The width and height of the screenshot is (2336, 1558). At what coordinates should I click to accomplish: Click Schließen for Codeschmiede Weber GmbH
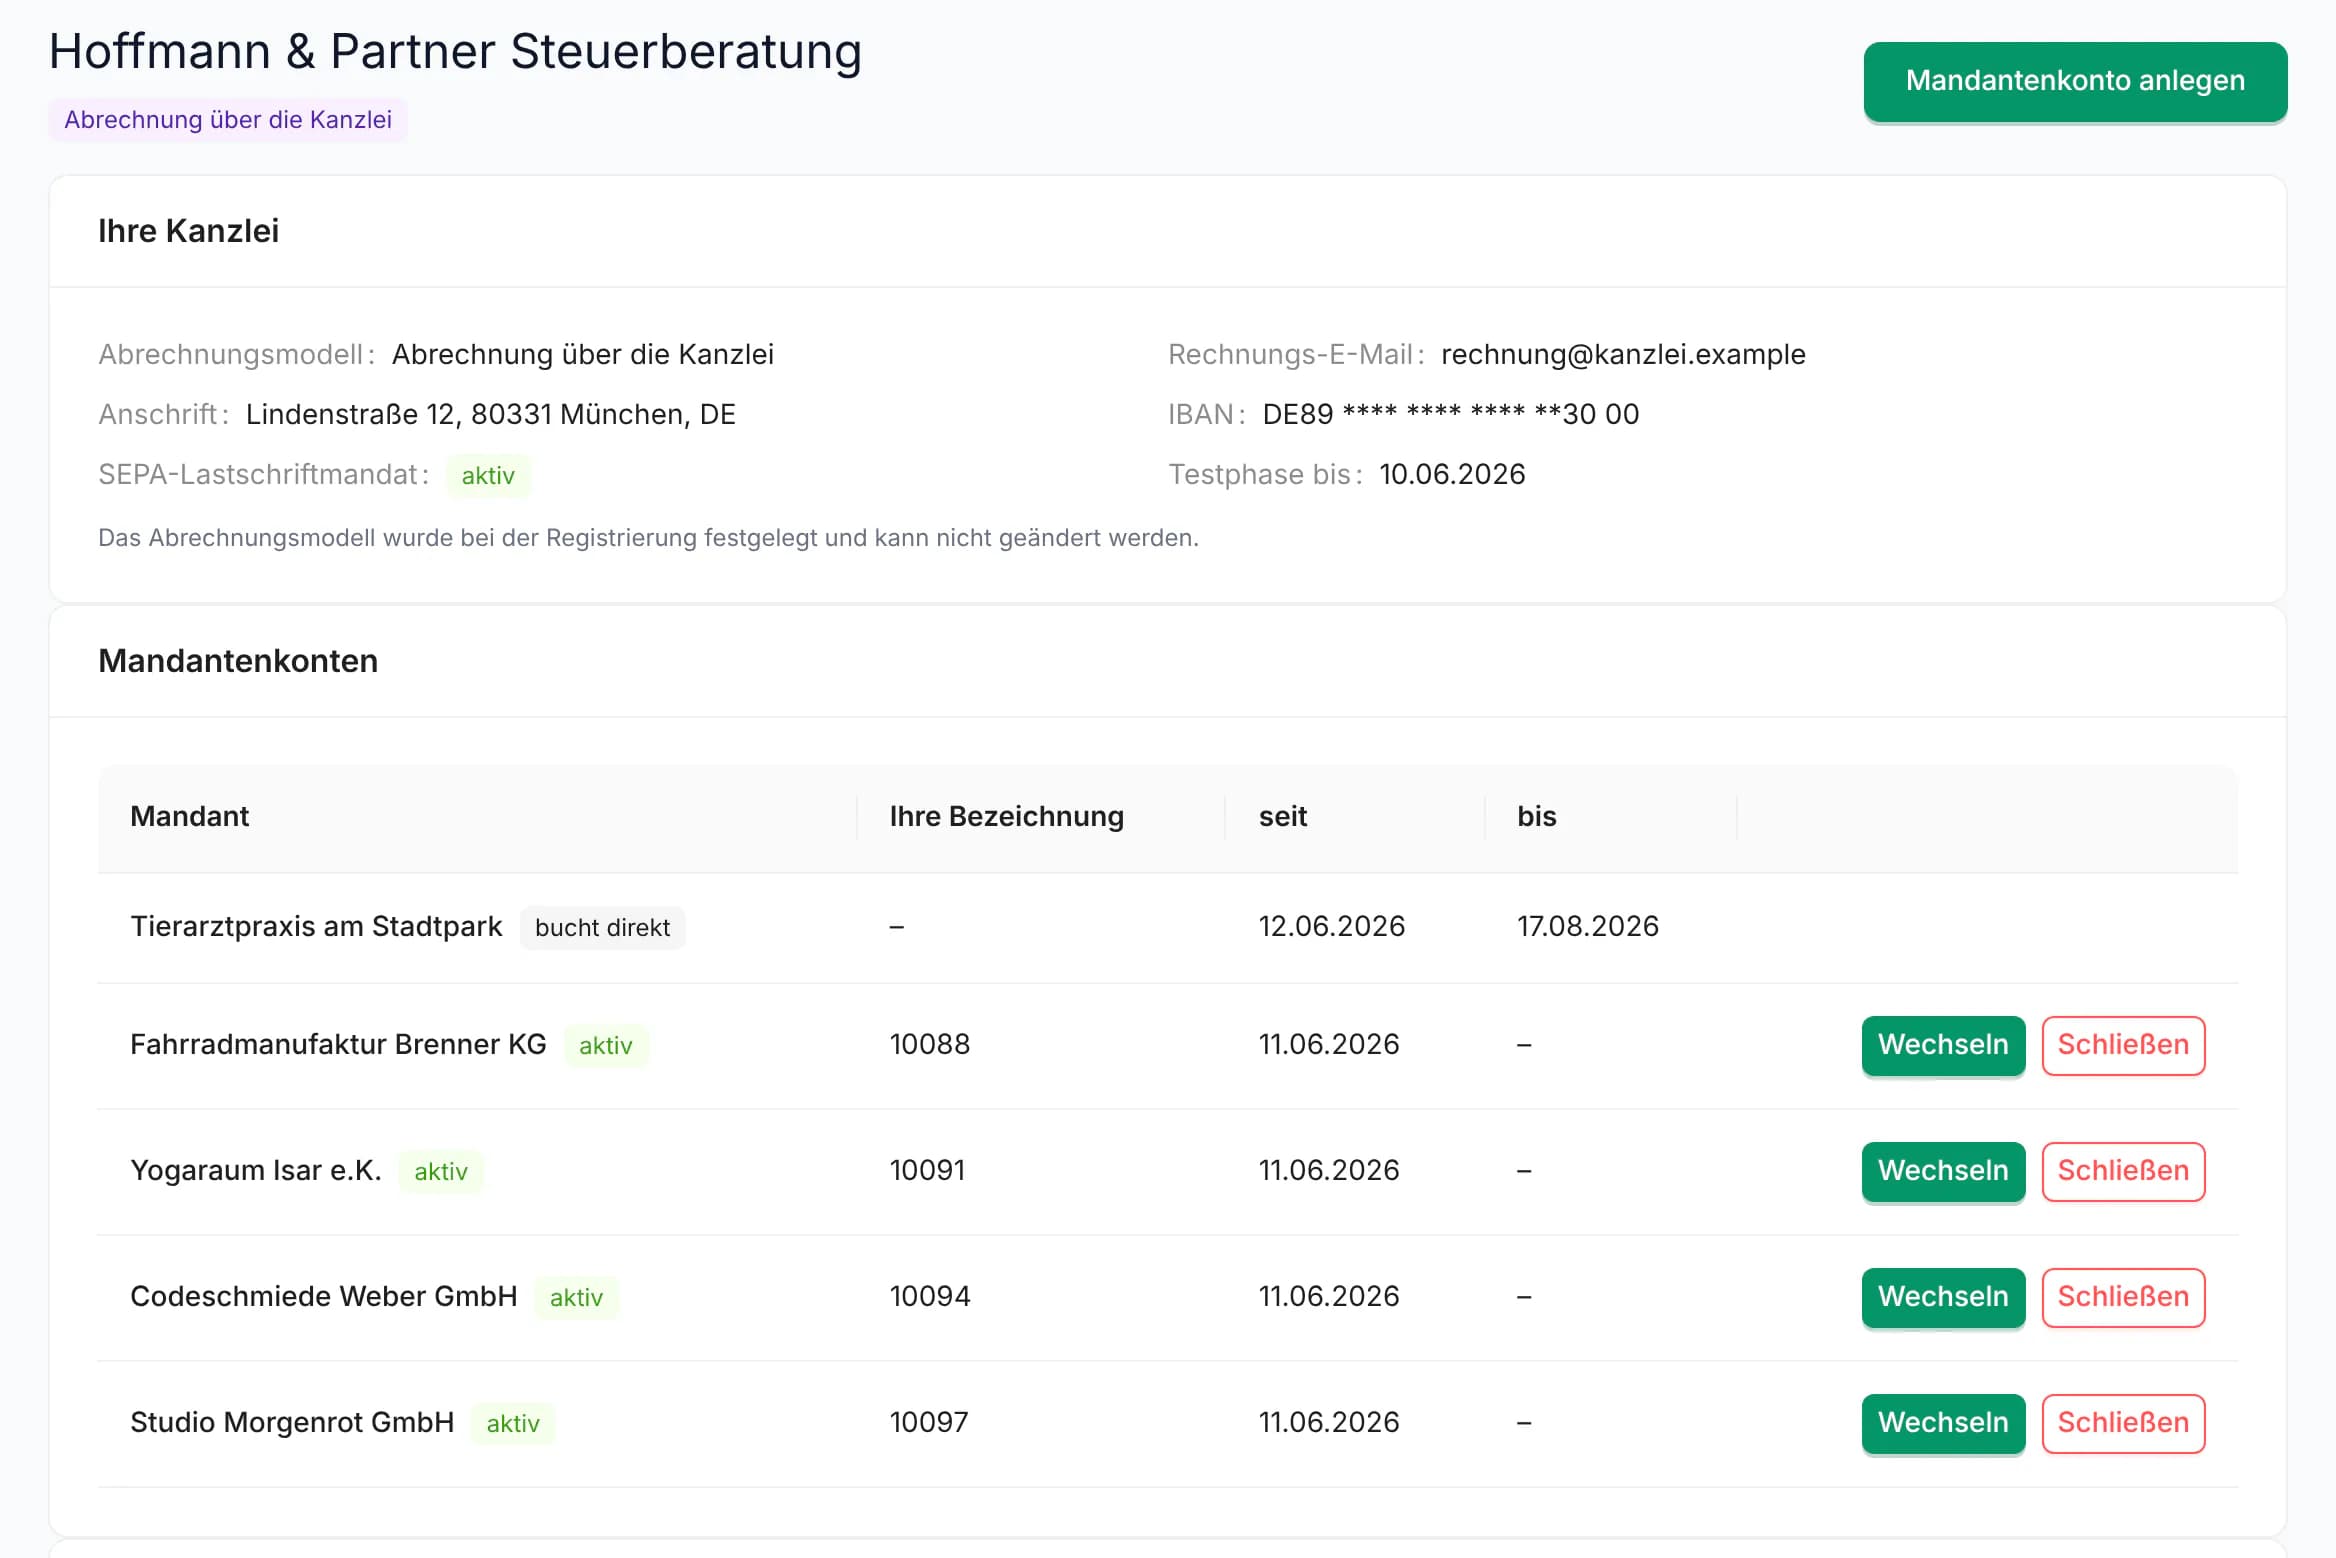pos(2123,1297)
